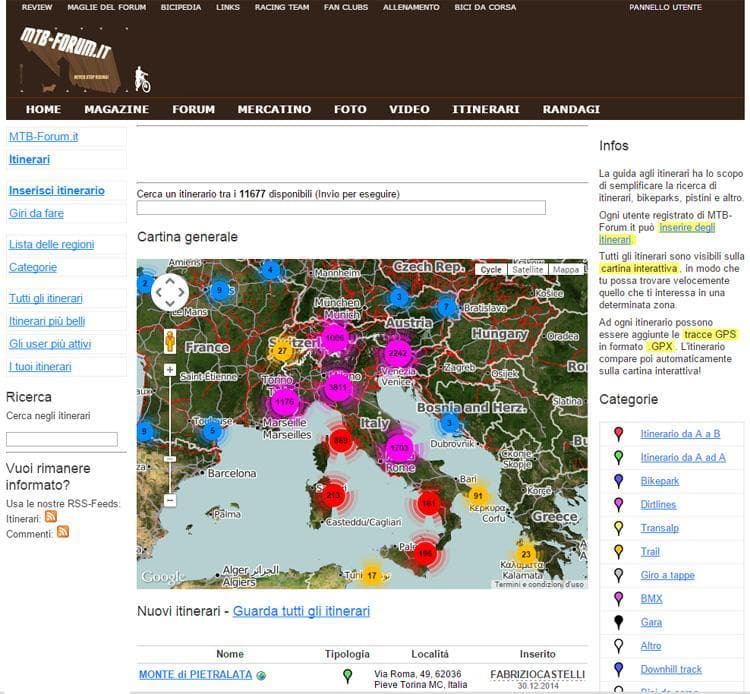Open the Giri da fare link
This screenshot has height=694, width=750.
pos(36,213)
